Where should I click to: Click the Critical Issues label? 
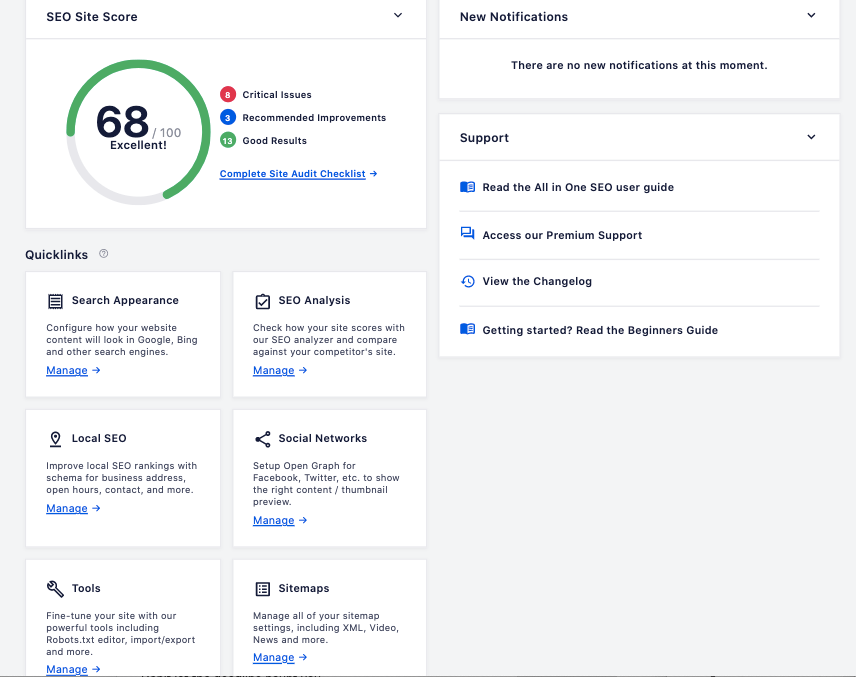pos(277,94)
